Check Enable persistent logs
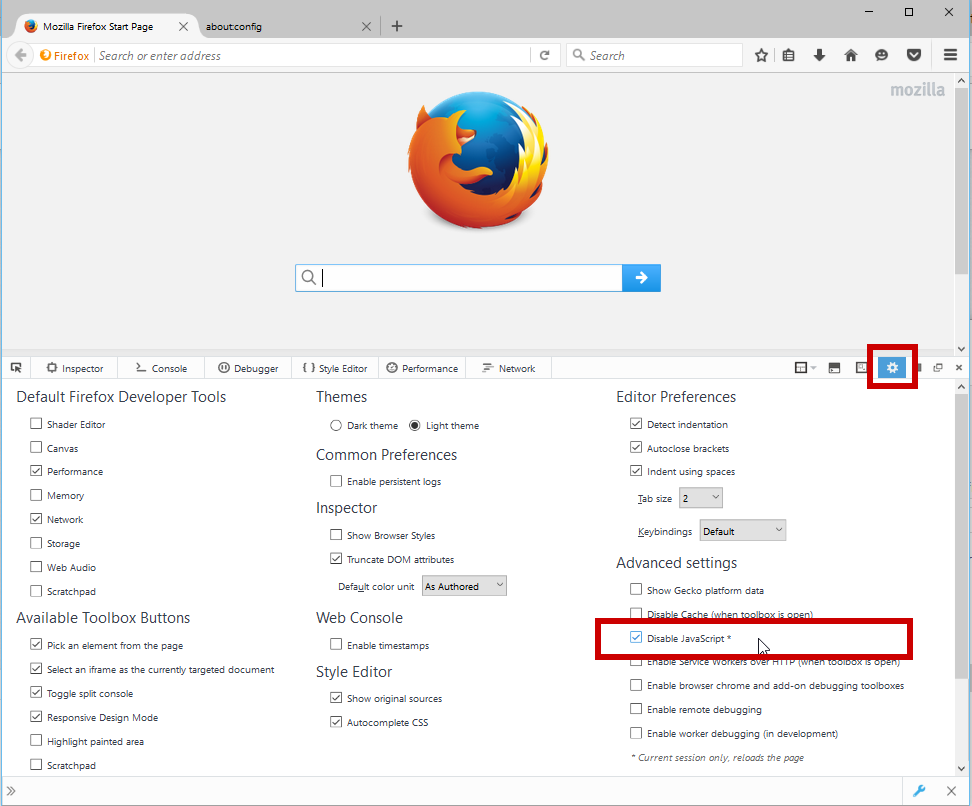972x806 pixels. coord(336,480)
